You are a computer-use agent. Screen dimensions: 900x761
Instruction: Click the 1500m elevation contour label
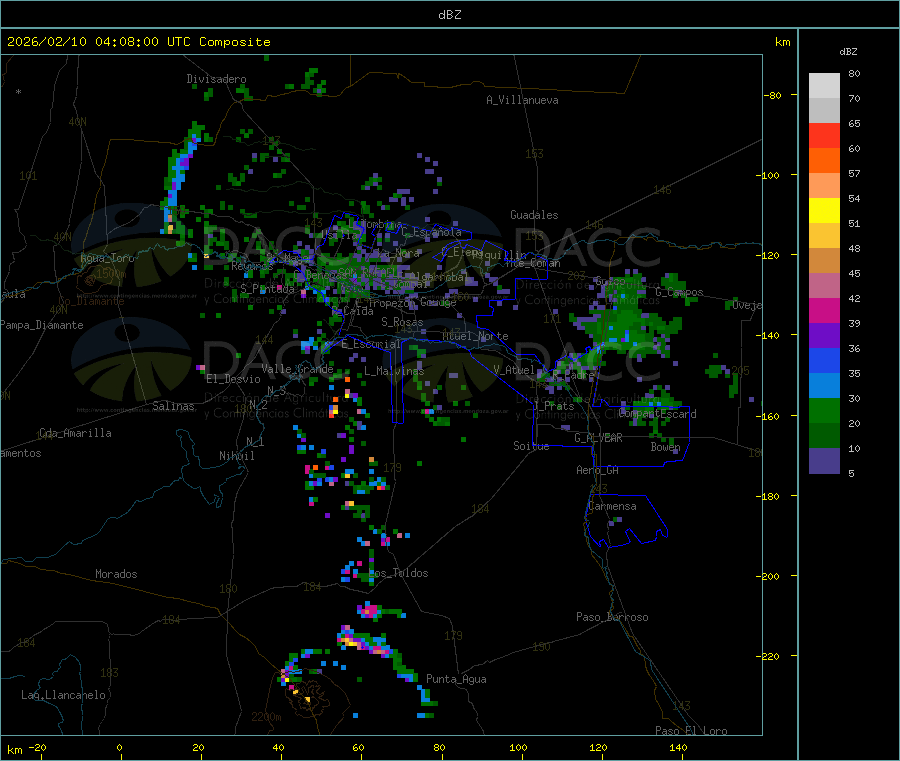point(111,274)
